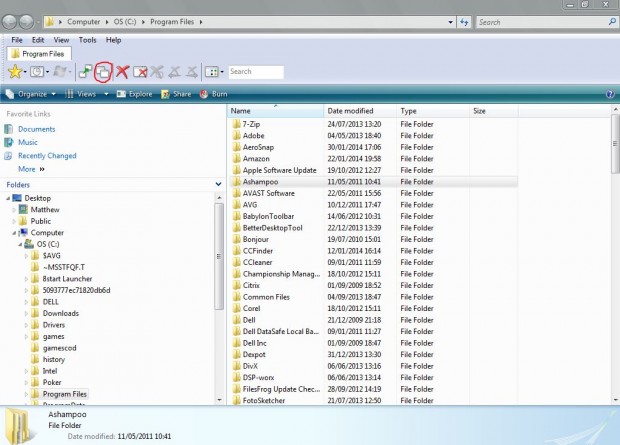Click the magnifier icon in the top search box

(x=612, y=22)
